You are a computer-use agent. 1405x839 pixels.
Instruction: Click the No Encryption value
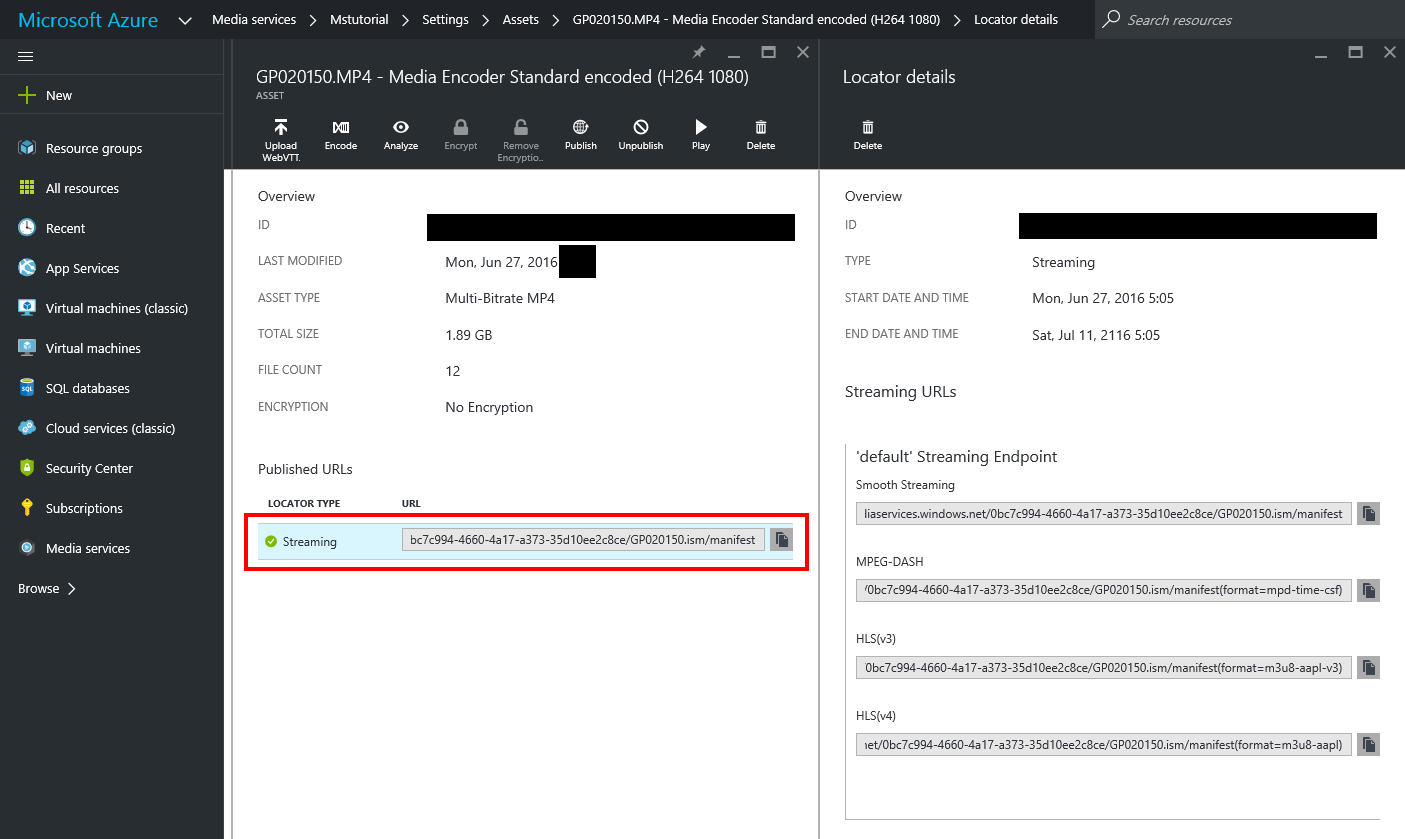489,407
